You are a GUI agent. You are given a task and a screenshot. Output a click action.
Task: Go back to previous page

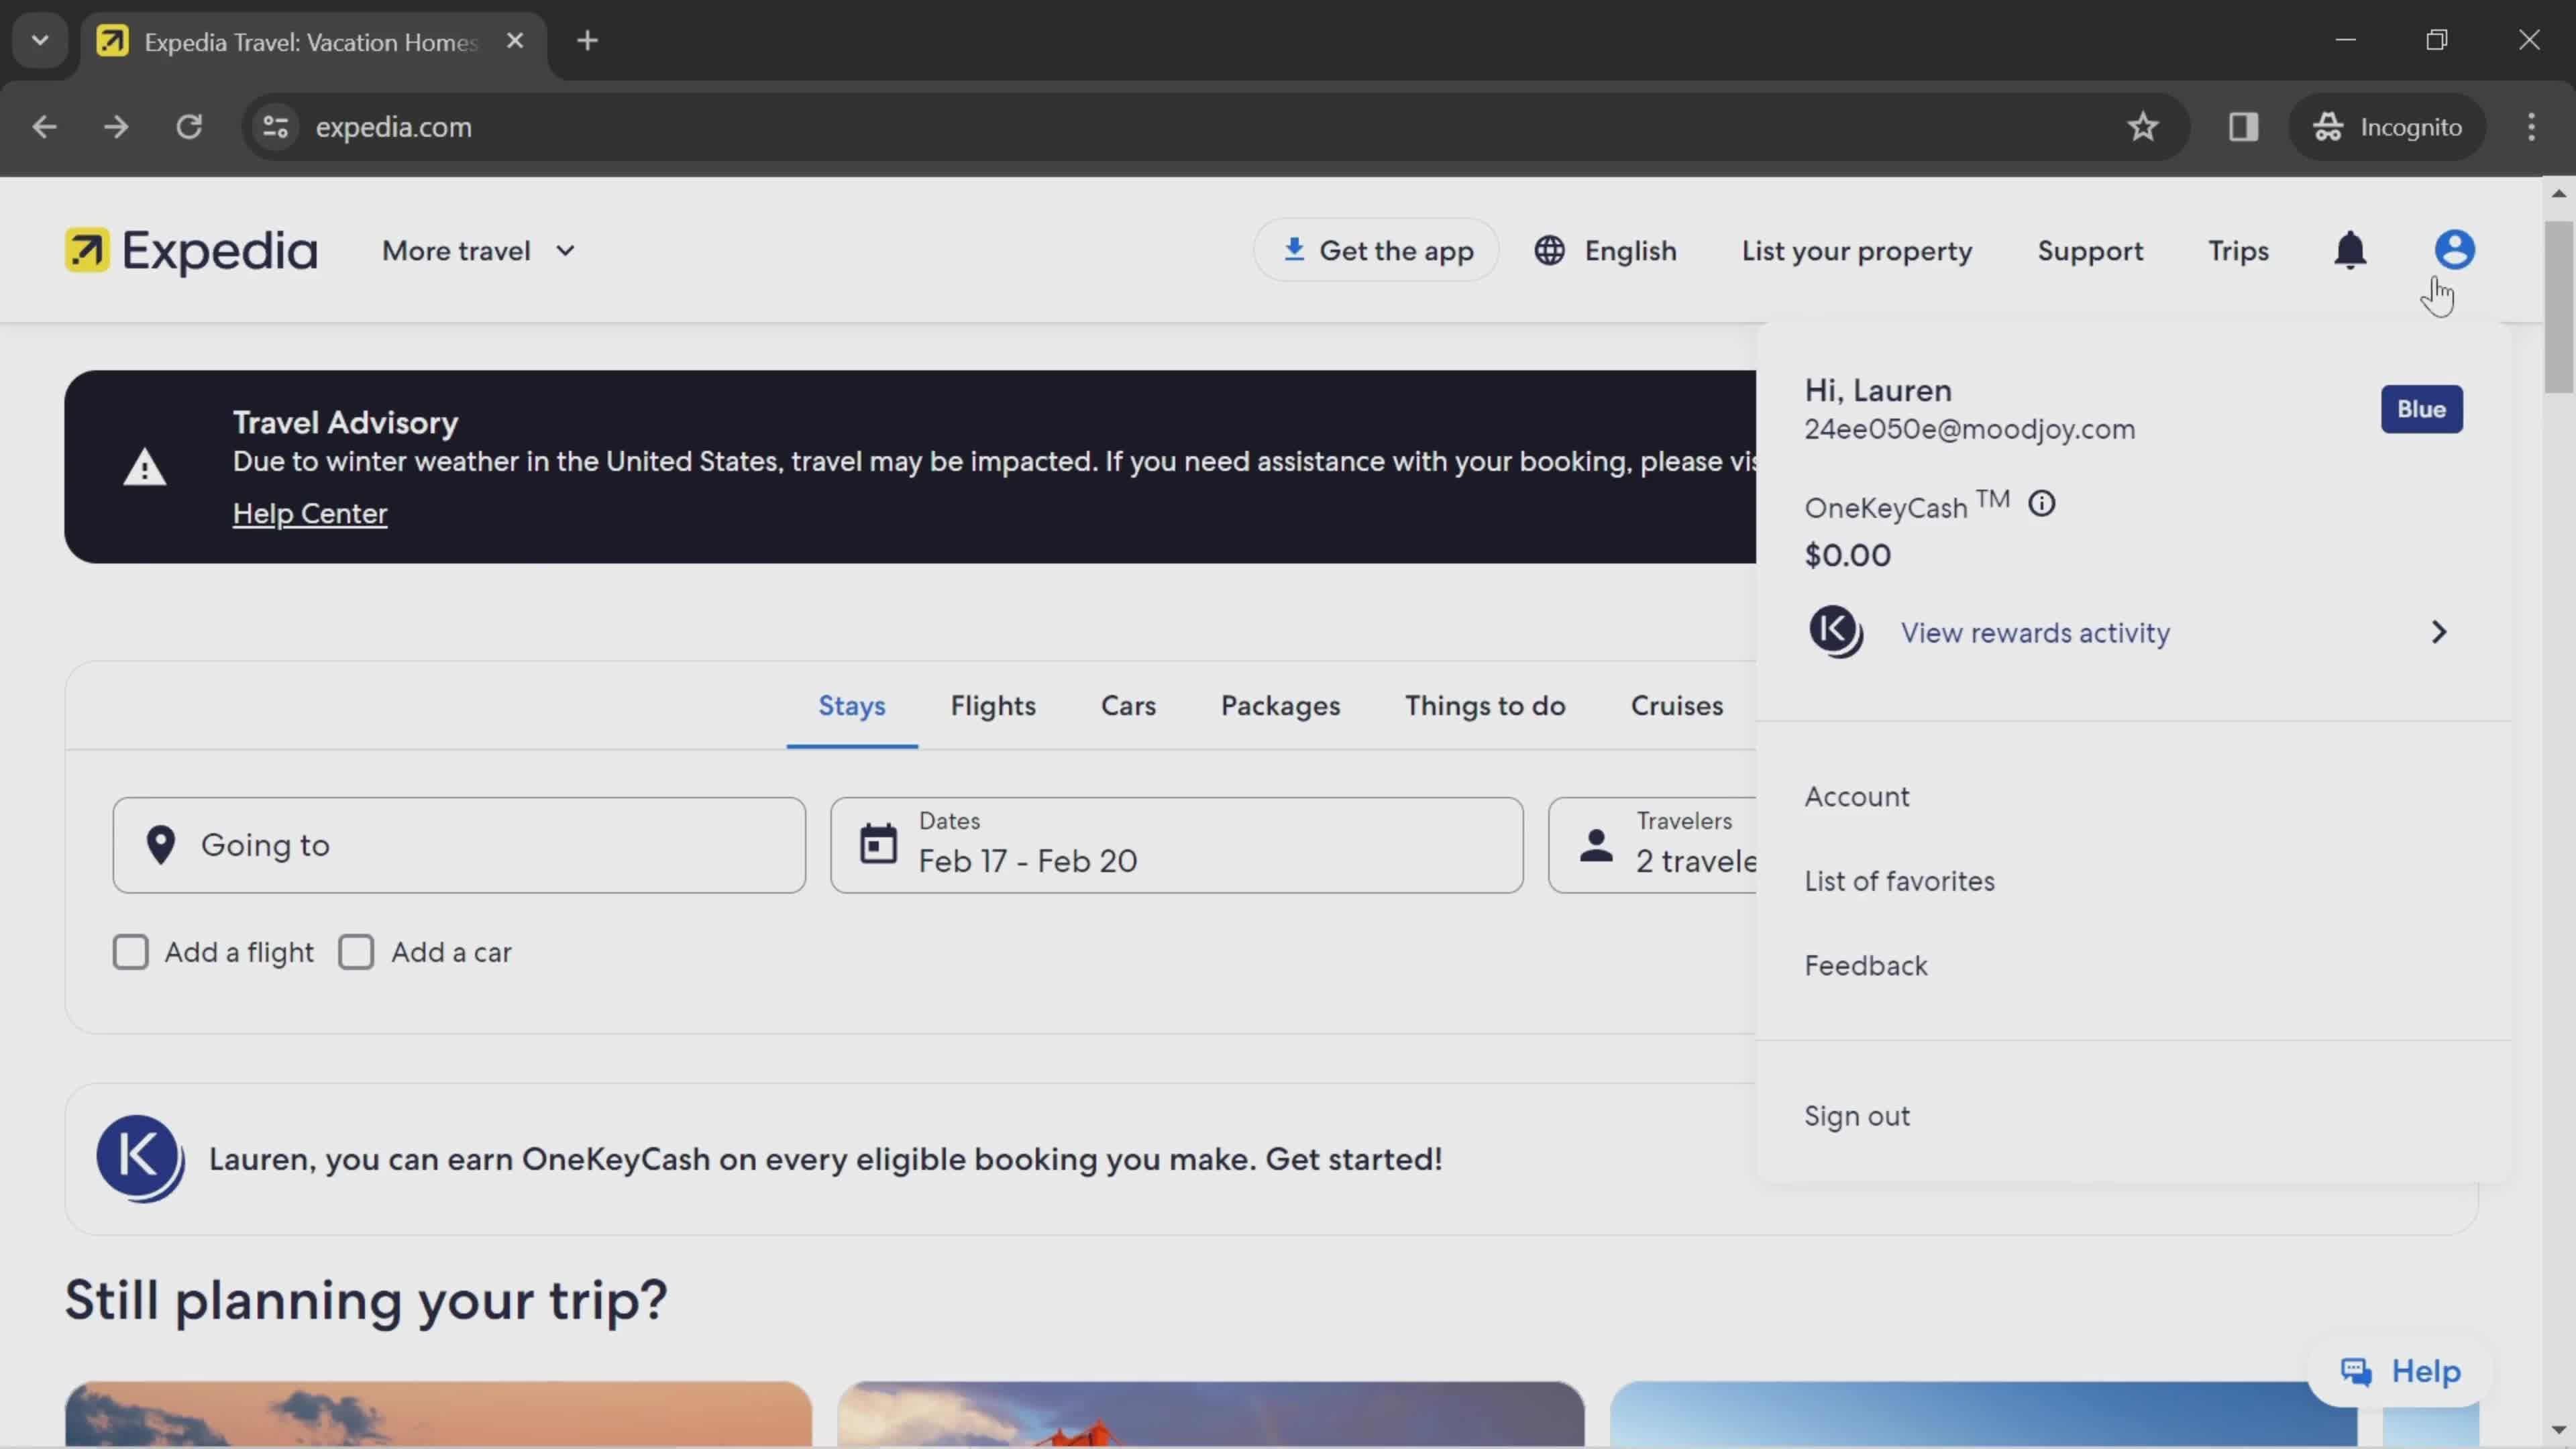[x=44, y=127]
